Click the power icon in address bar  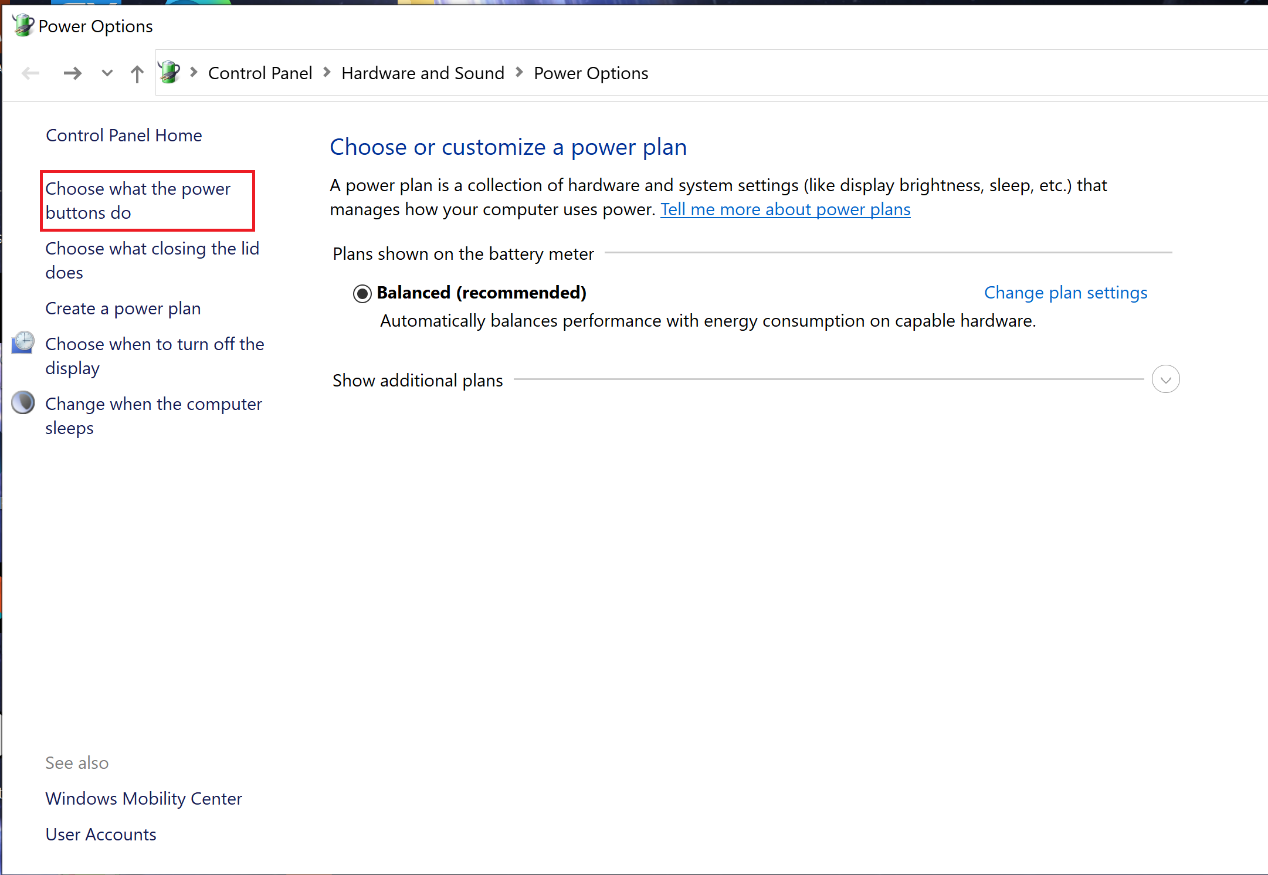pos(170,72)
